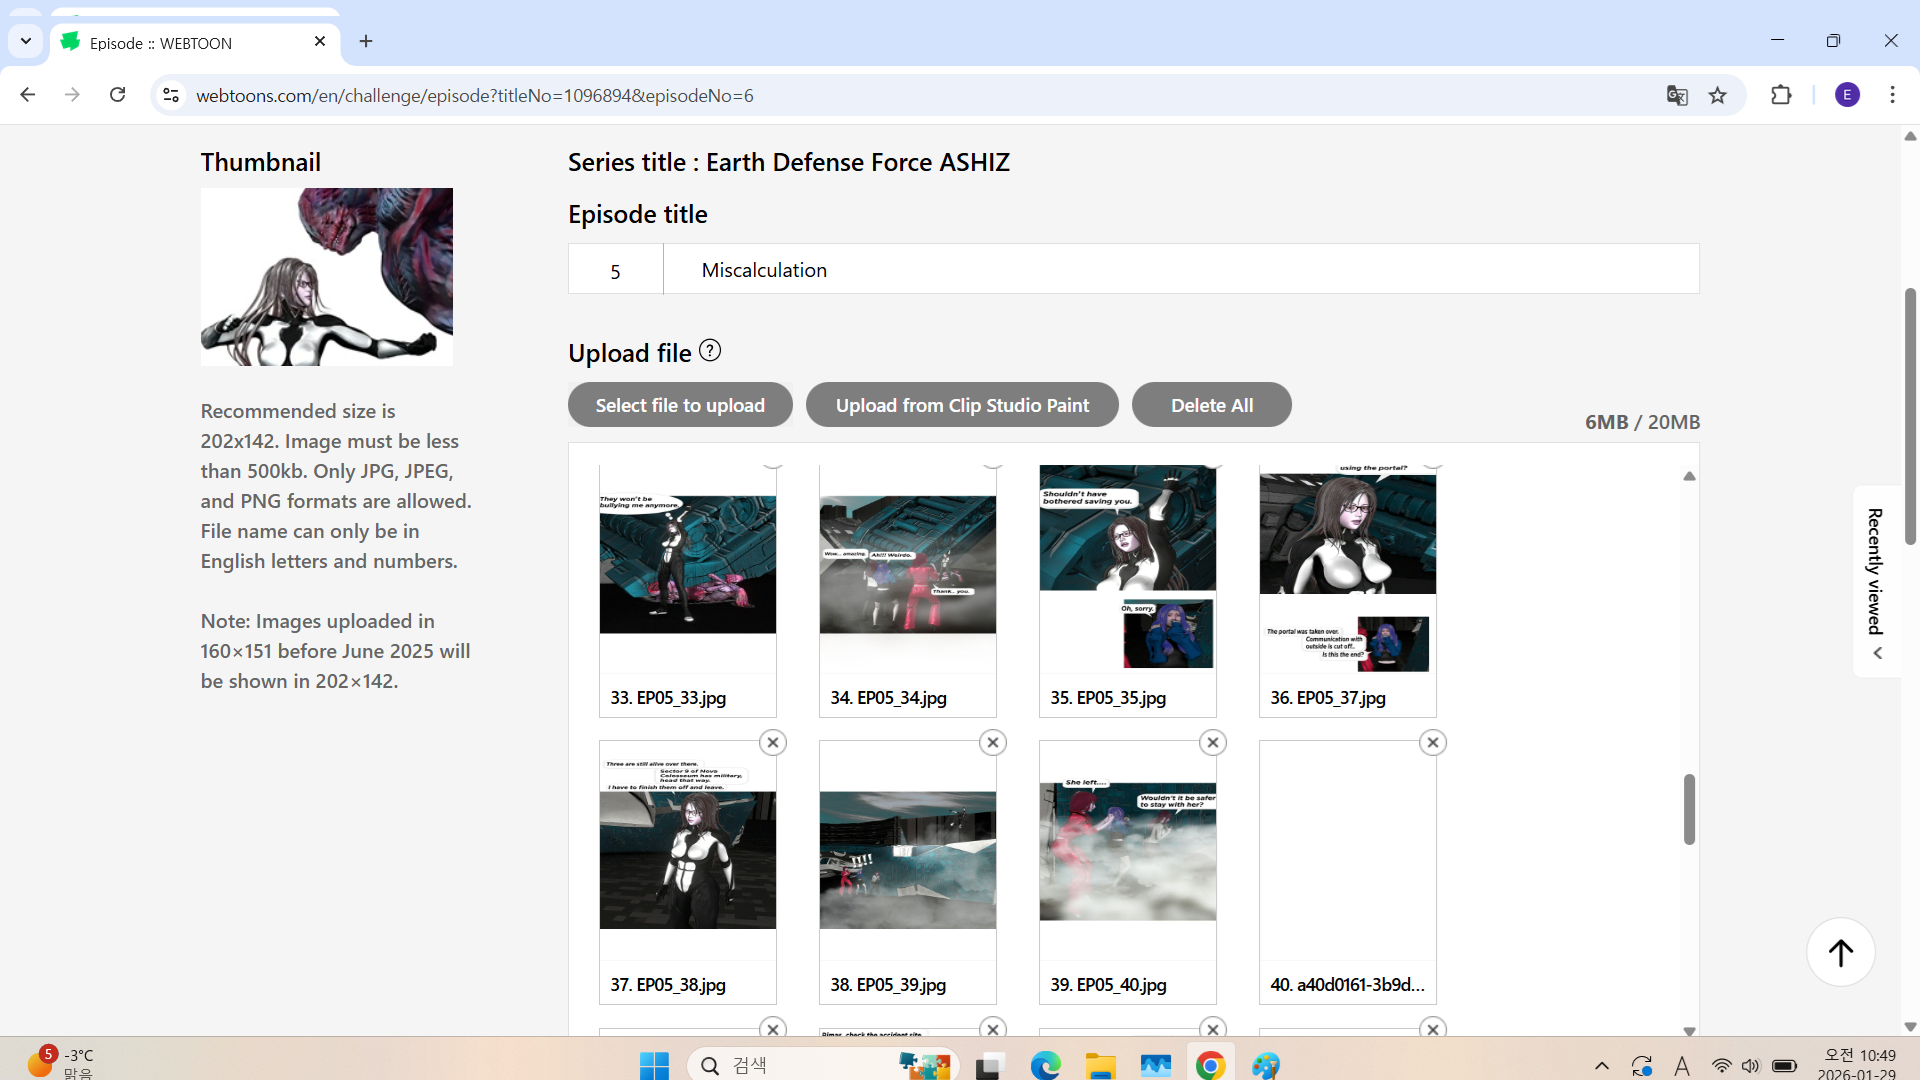Remove EP05_39.jpg with its X icon
Screen dimensions: 1920x1080
992,742
